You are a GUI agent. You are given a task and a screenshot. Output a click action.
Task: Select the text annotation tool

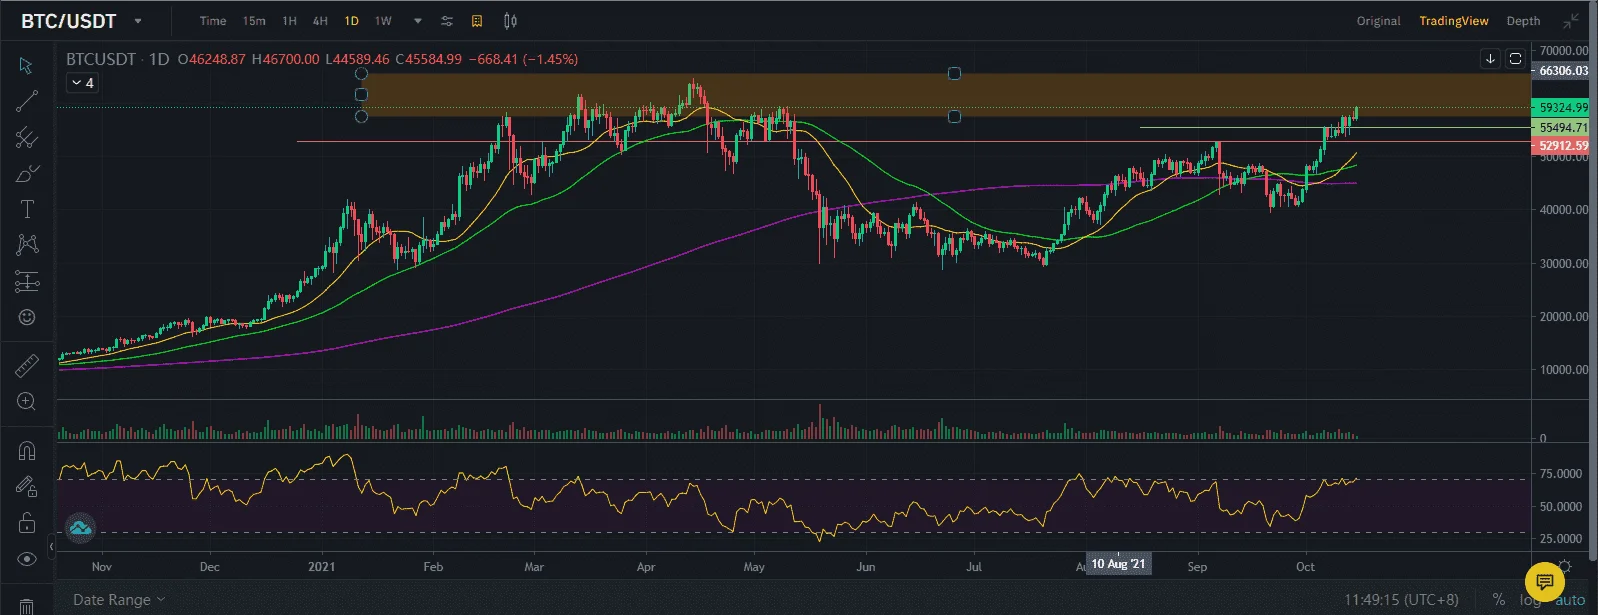pos(27,209)
